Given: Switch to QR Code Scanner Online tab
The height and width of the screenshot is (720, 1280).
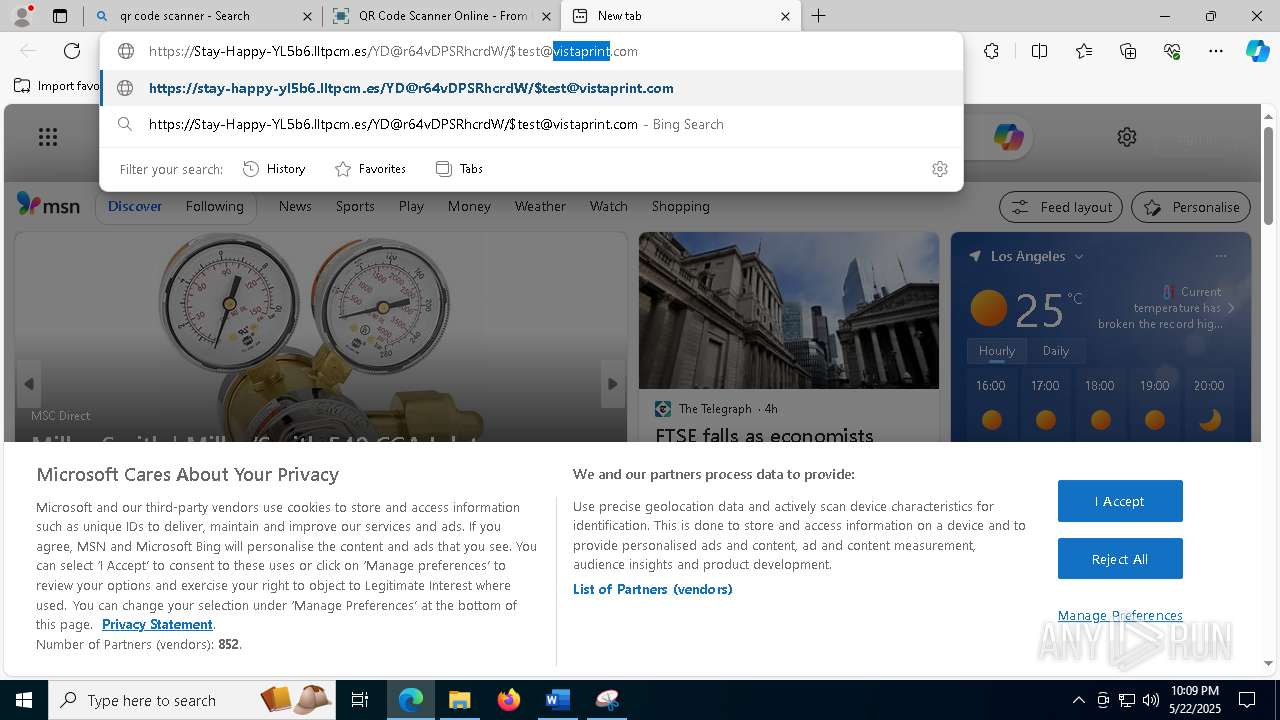Looking at the screenshot, I should click(x=441, y=16).
